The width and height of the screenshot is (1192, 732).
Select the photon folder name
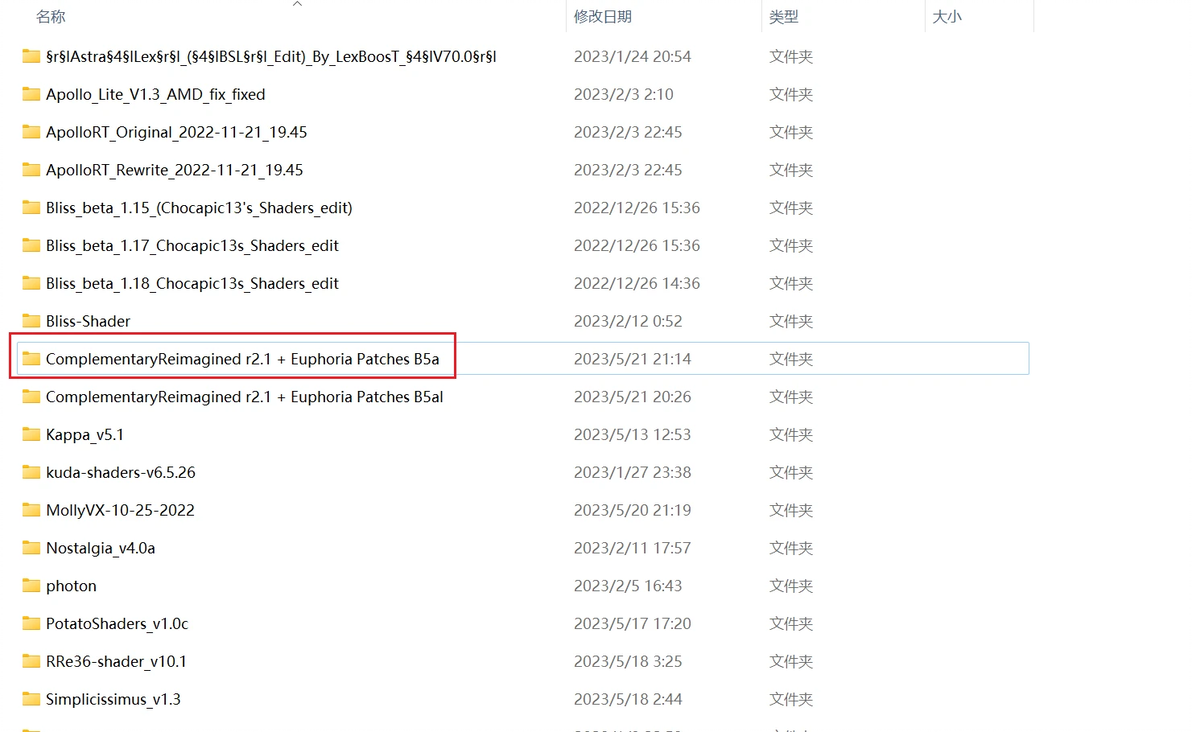click(x=71, y=586)
